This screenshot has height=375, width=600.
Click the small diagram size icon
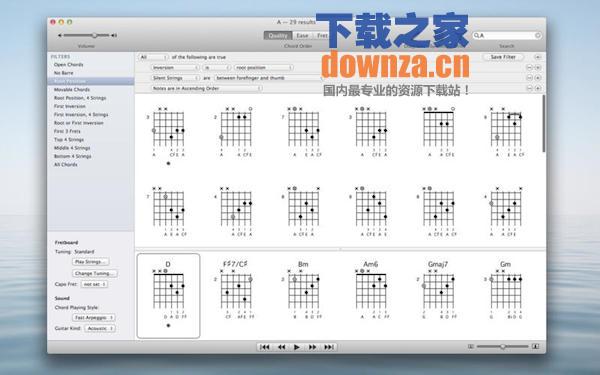click(471, 347)
